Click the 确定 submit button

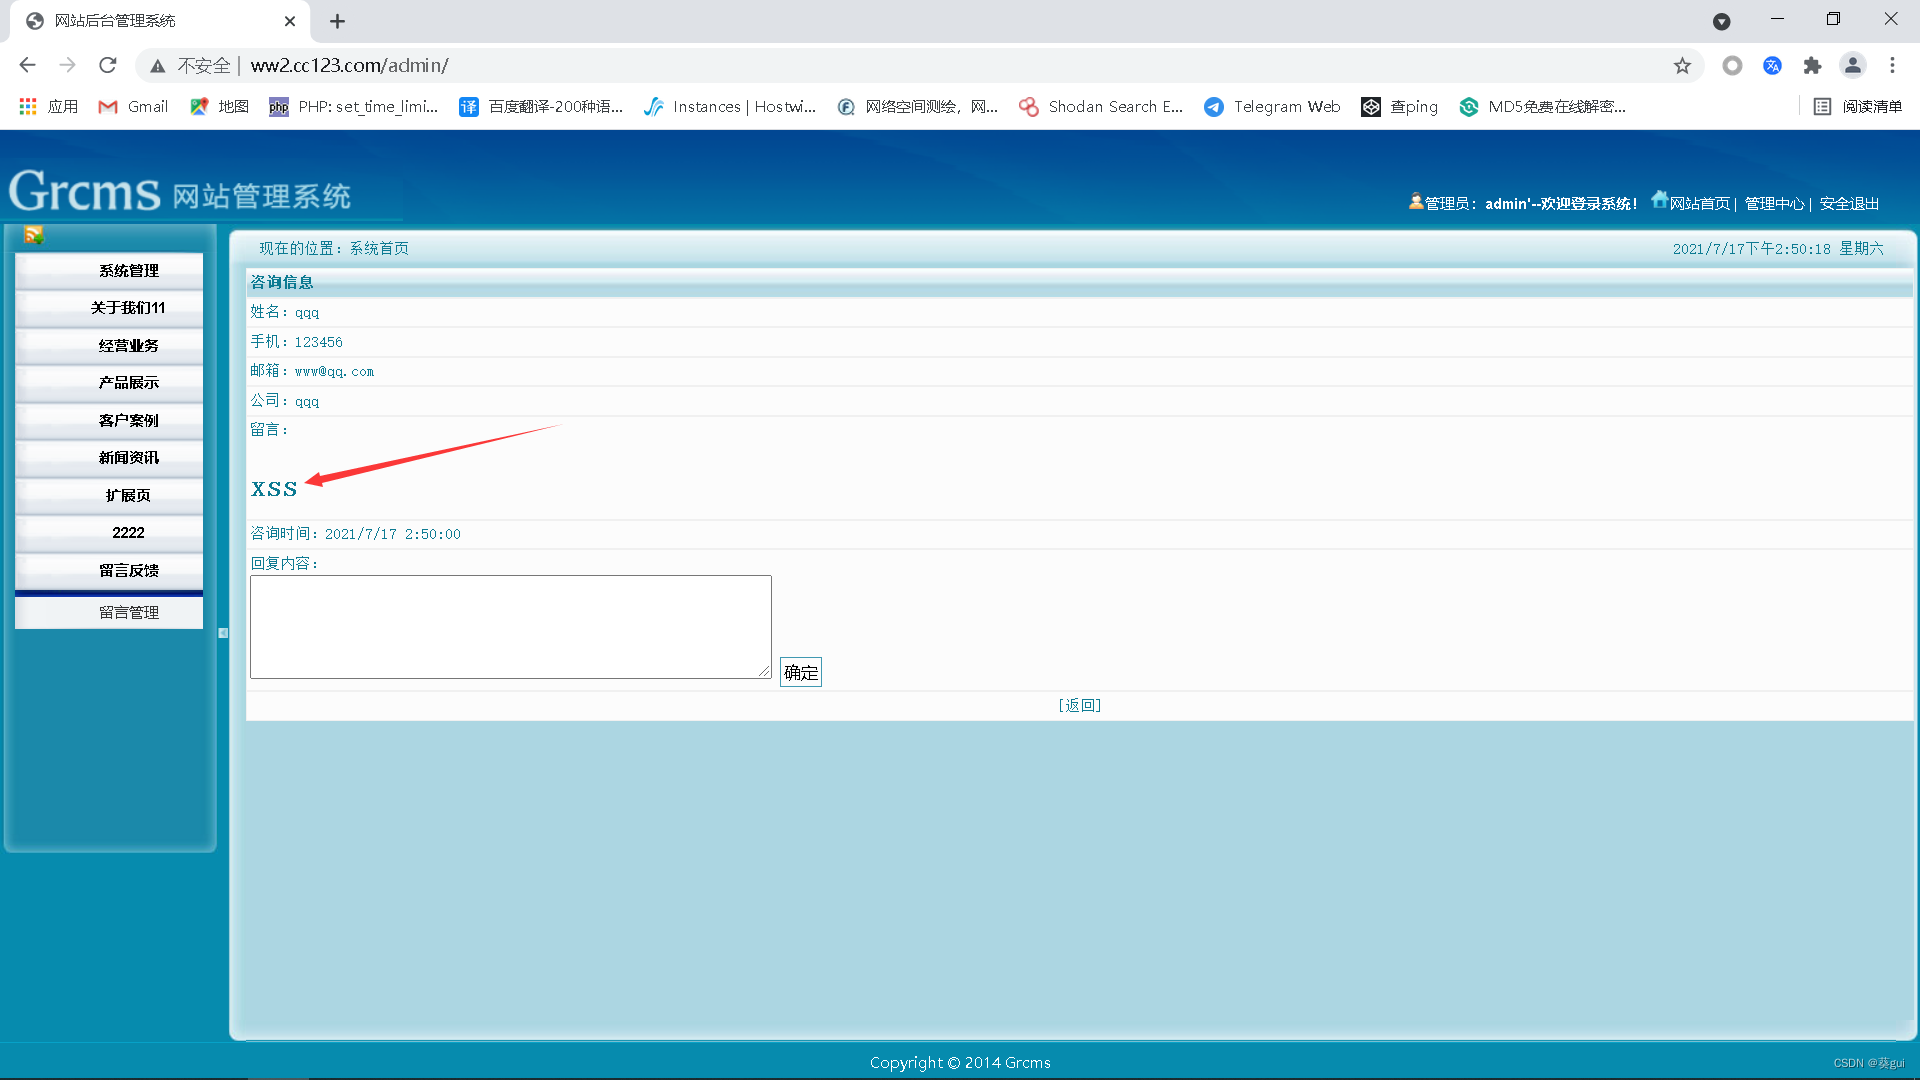(x=801, y=673)
